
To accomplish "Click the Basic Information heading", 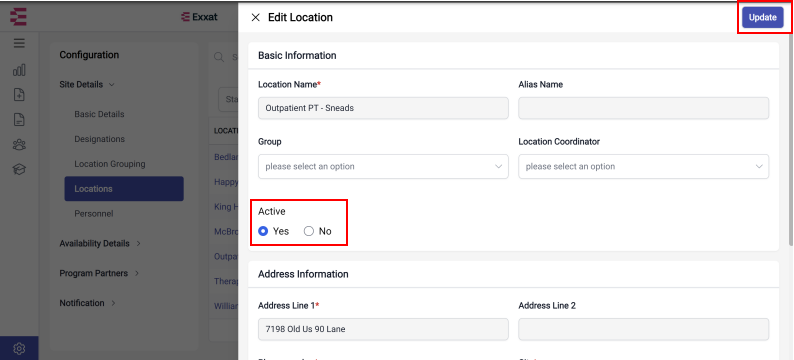I will pos(297,56).
